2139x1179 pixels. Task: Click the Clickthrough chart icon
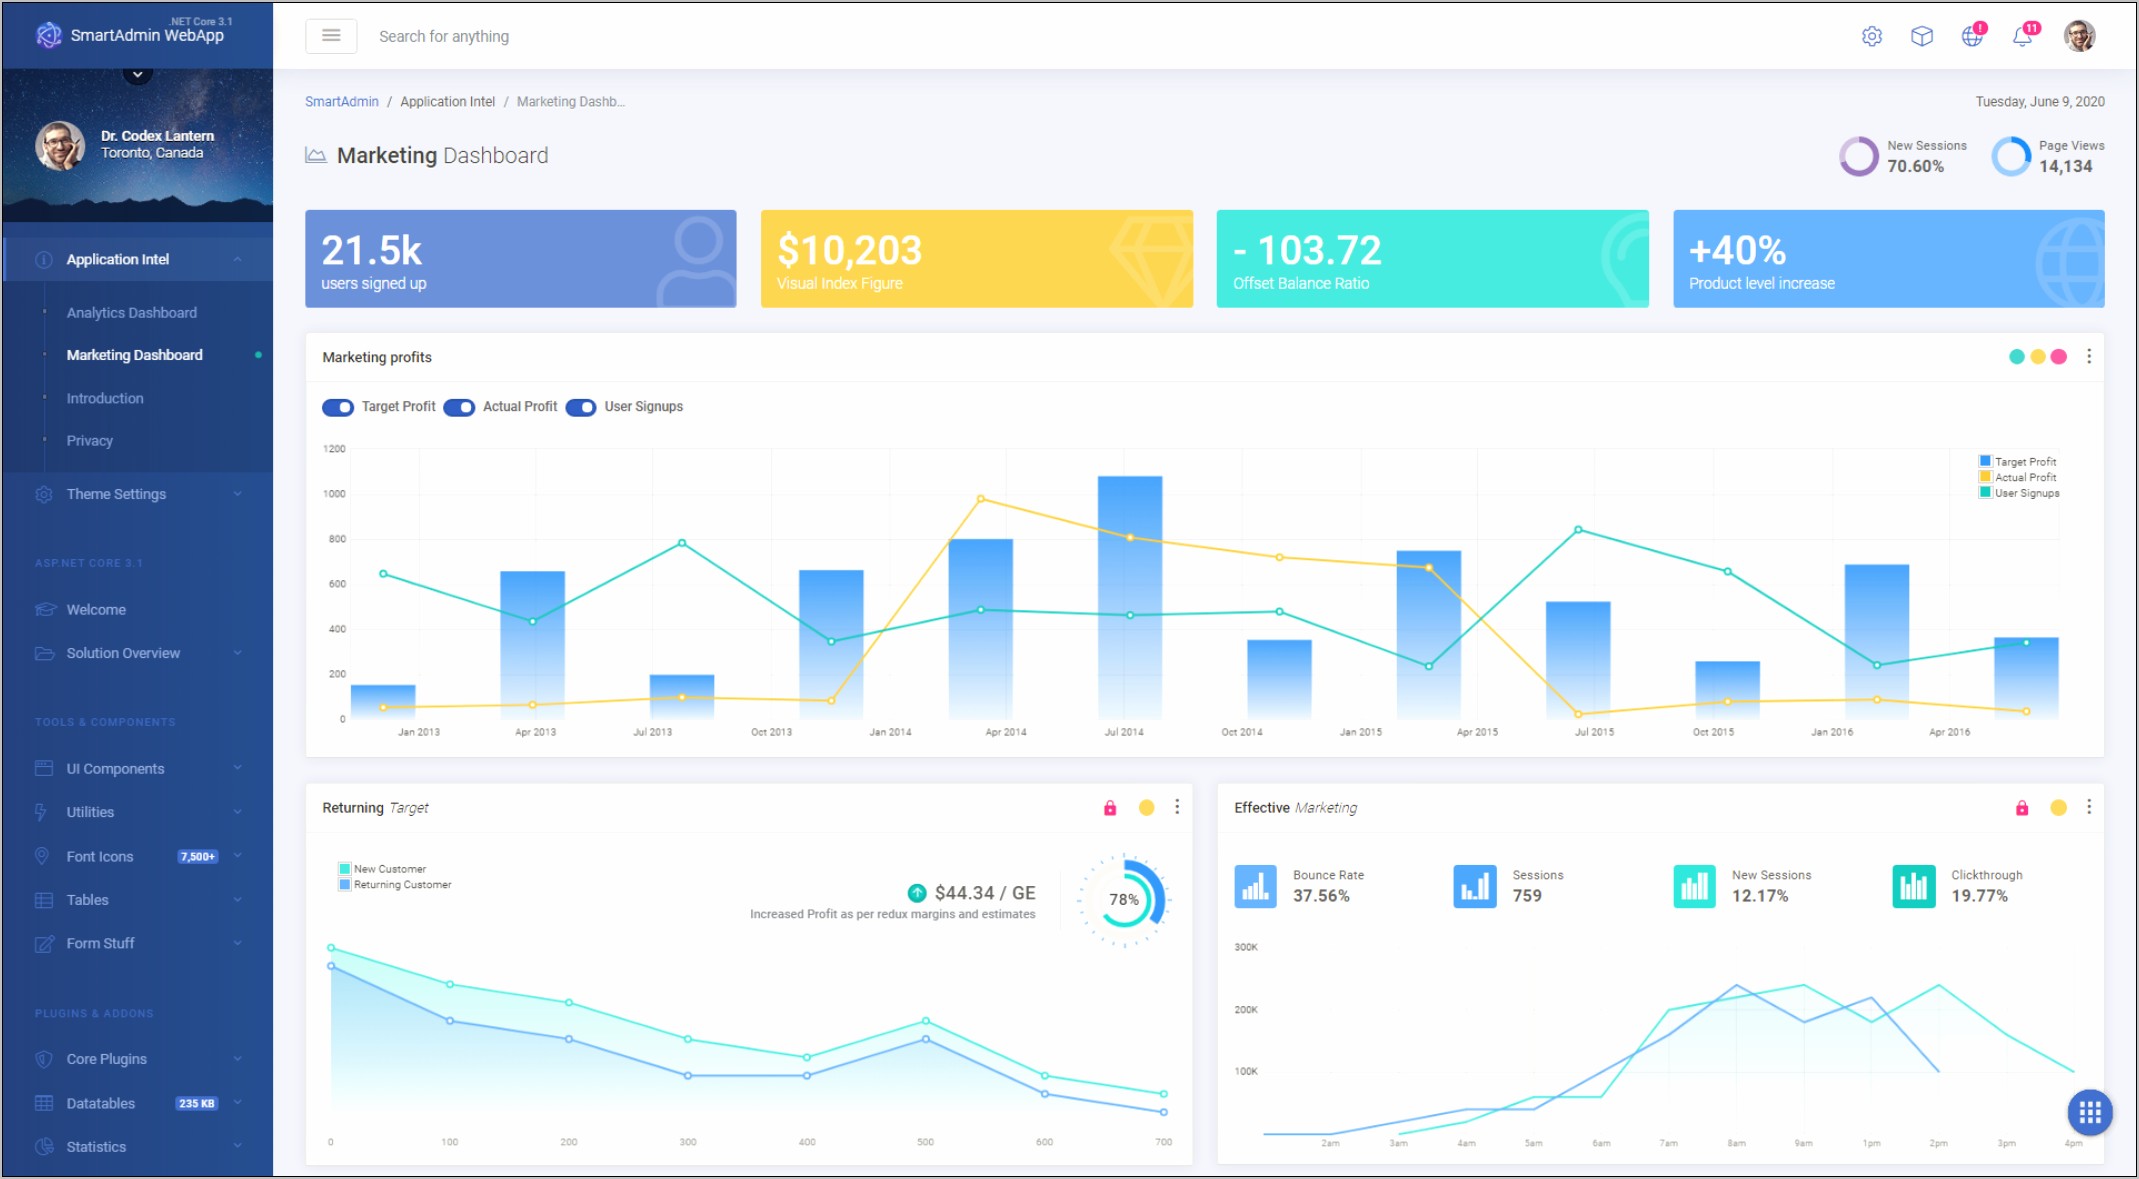click(1913, 886)
